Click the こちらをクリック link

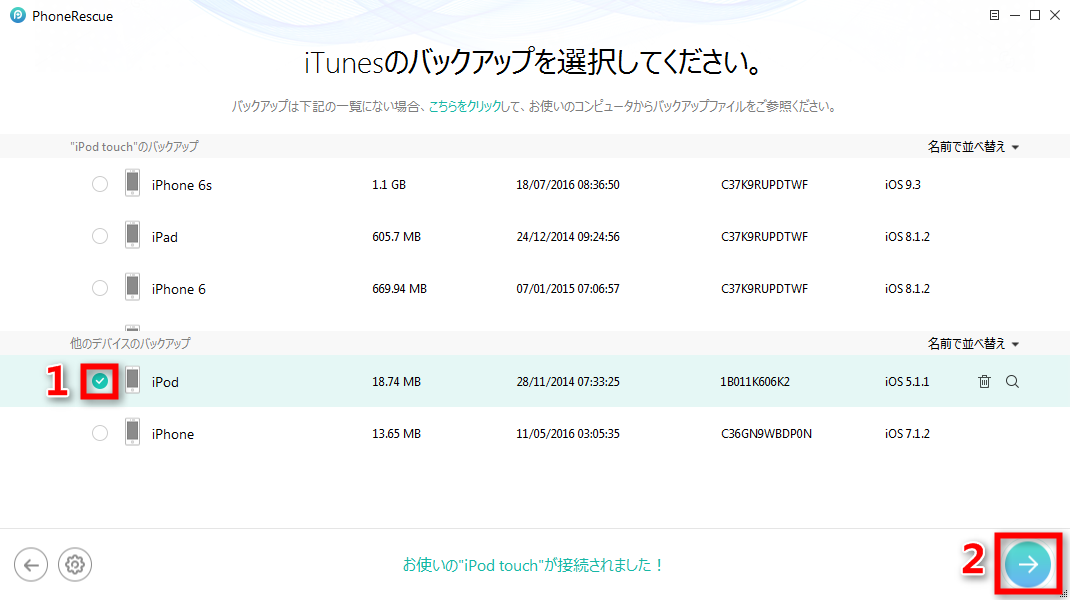point(465,106)
